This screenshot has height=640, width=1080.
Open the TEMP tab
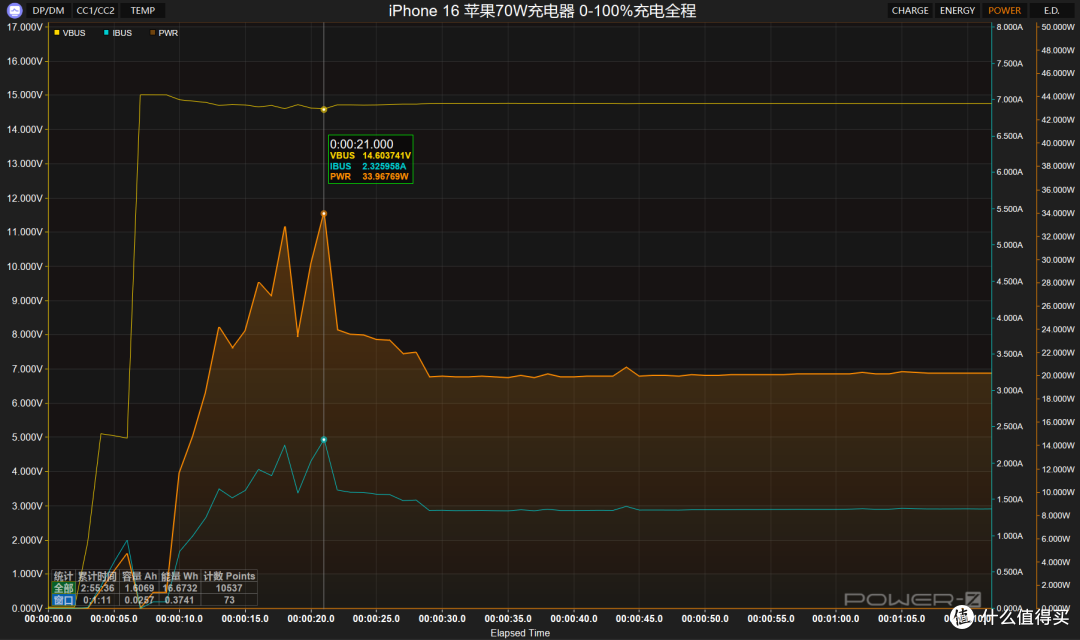click(x=143, y=10)
